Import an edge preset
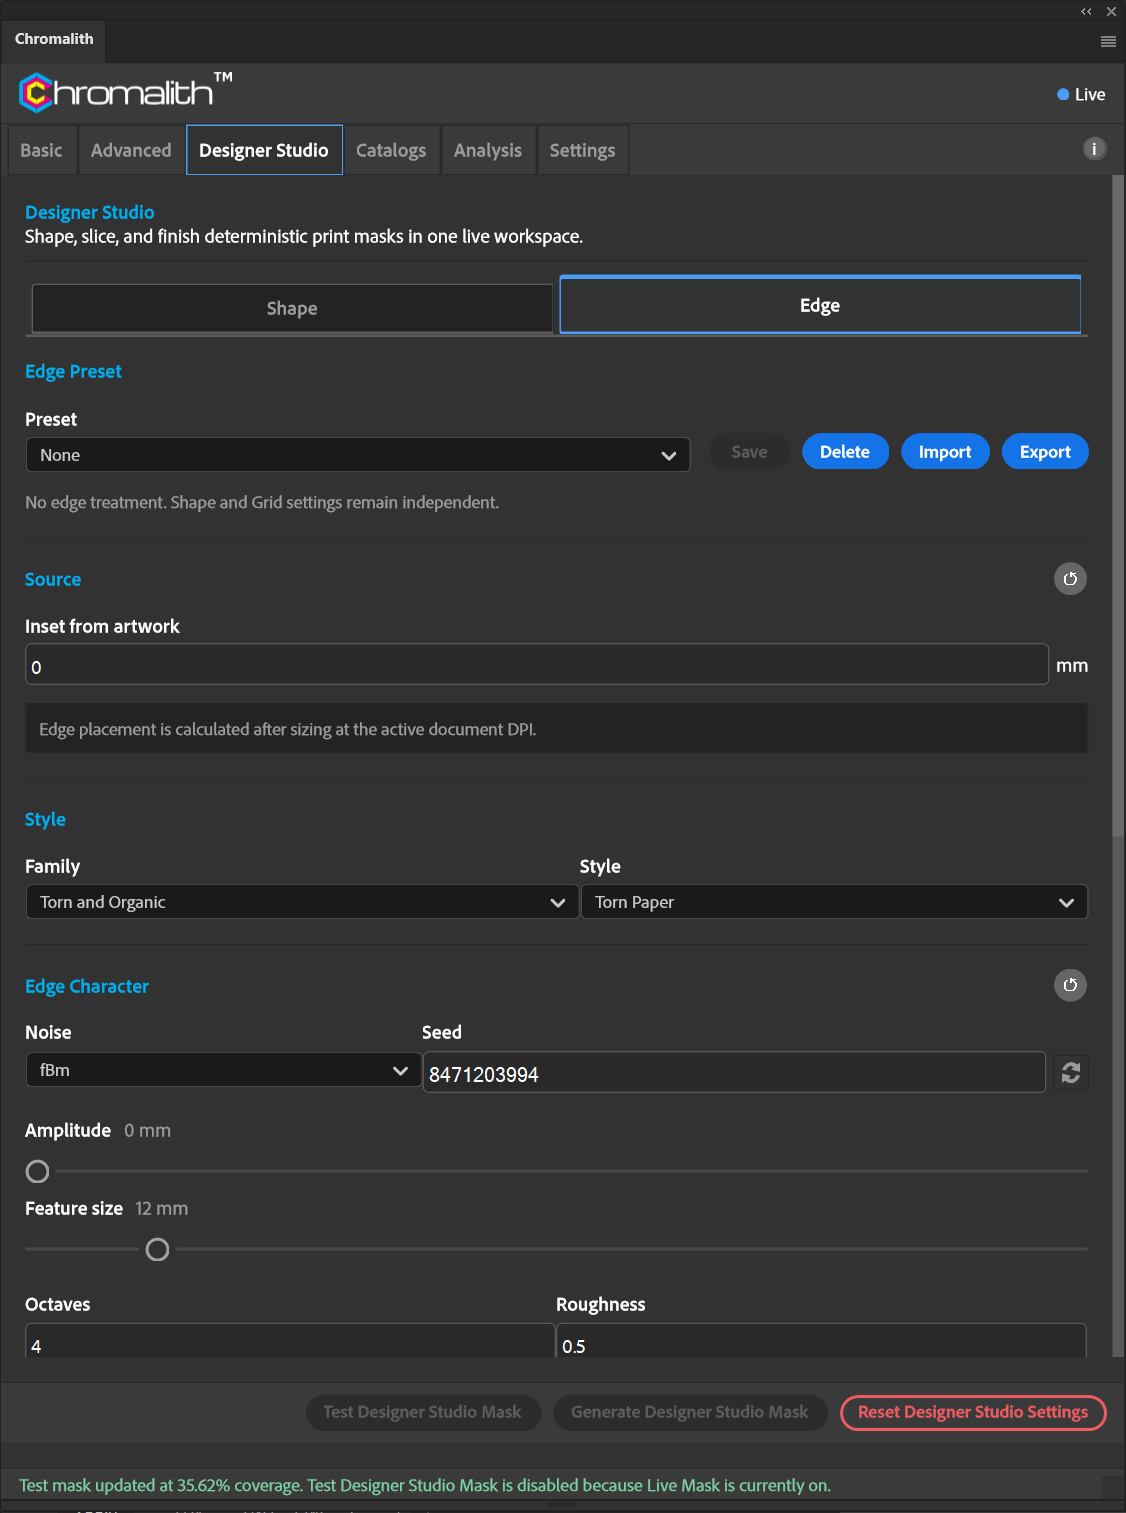The height and width of the screenshot is (1513, 1126). tap(945, 452)
